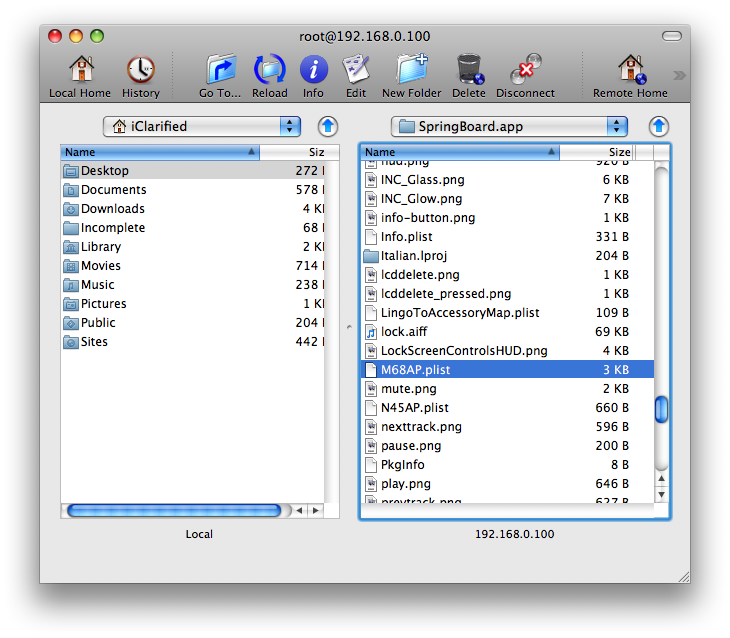The height and width of the screenshot is (638, 730).
Task: Open the SpringBoard.app remote path dropdown
Action: (x=509, y=126)
